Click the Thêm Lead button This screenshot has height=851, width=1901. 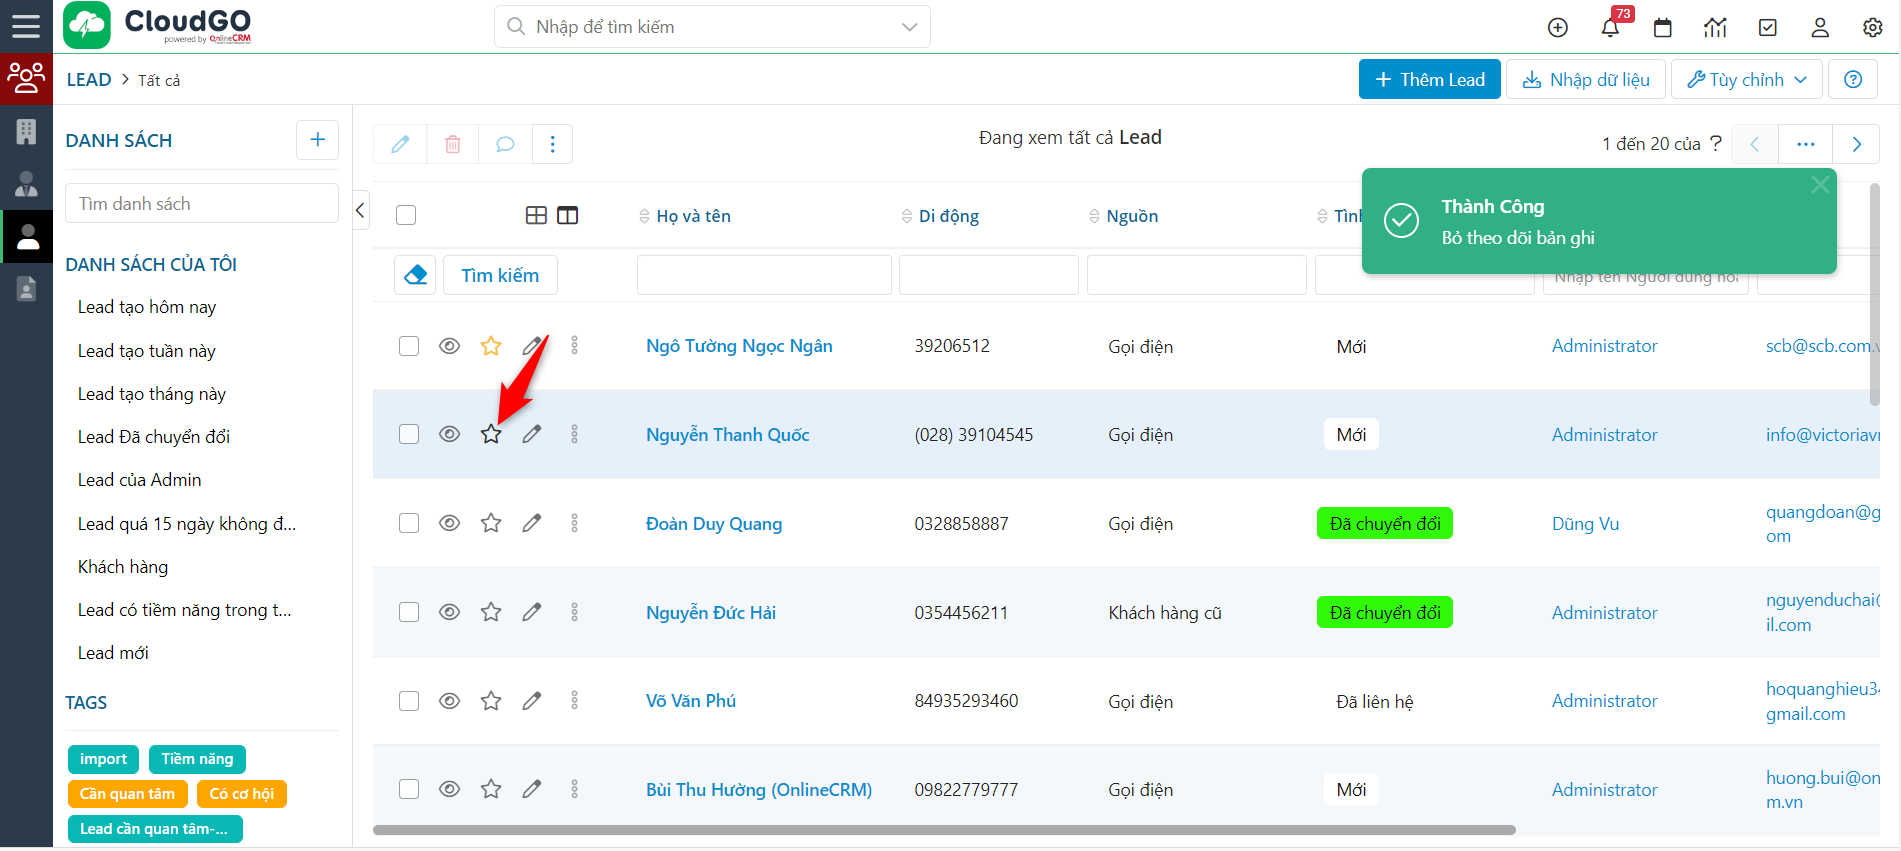coord(1429,79)
